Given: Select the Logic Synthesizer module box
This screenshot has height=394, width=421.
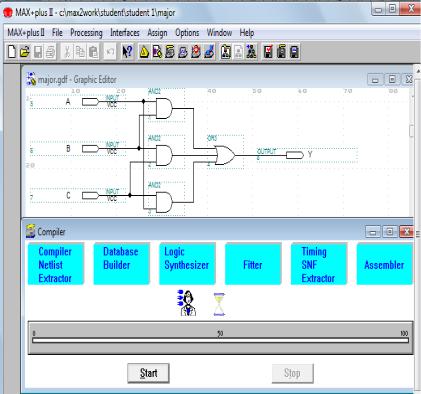Looking at the screenshot, I should [x=187, y=264].
